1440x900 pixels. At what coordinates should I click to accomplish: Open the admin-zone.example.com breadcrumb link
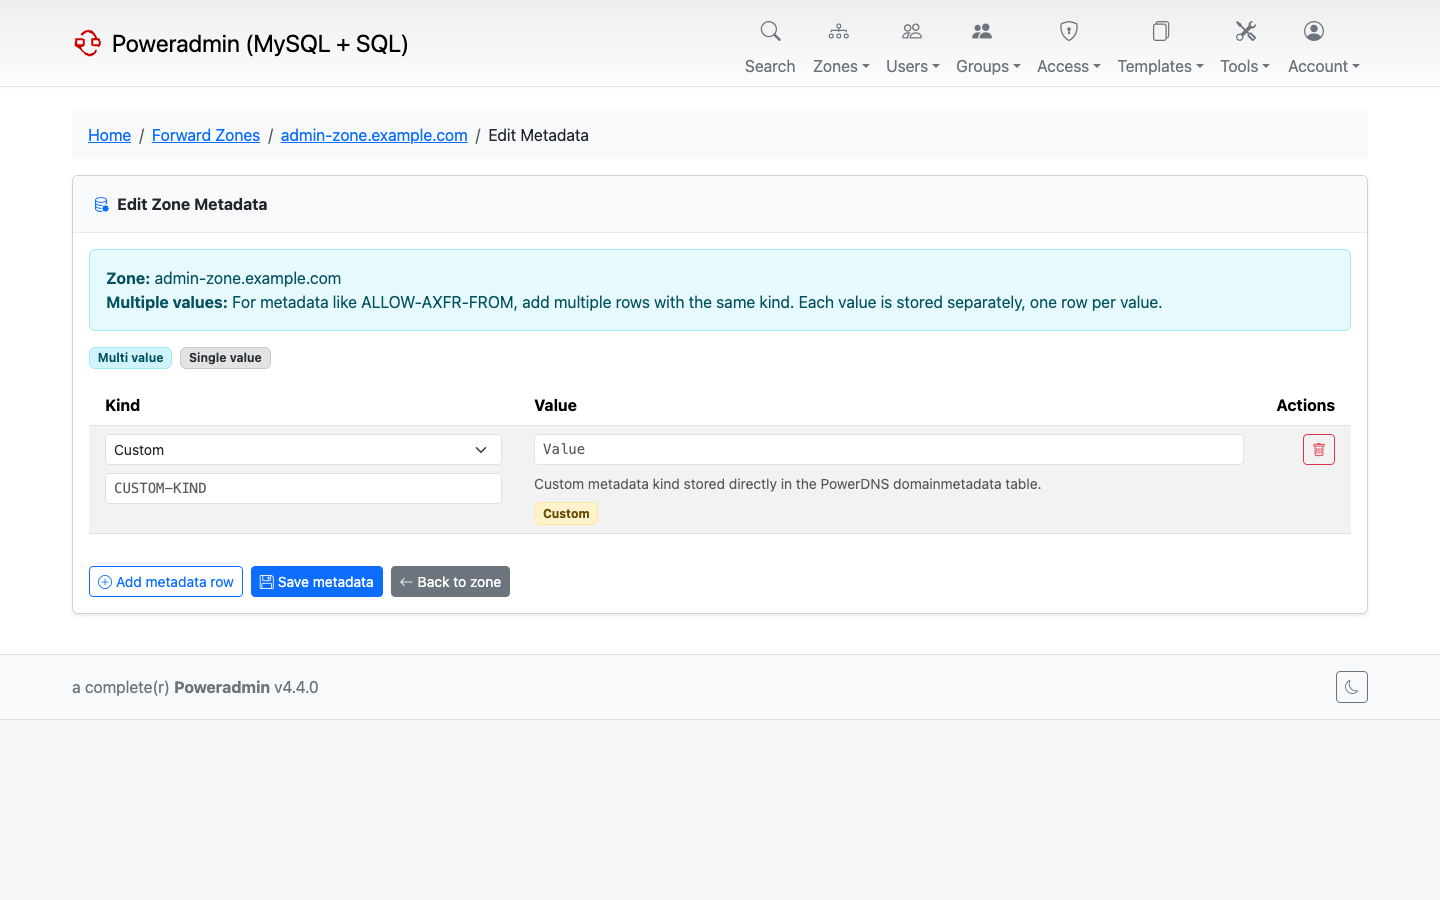tap(374, 135)
